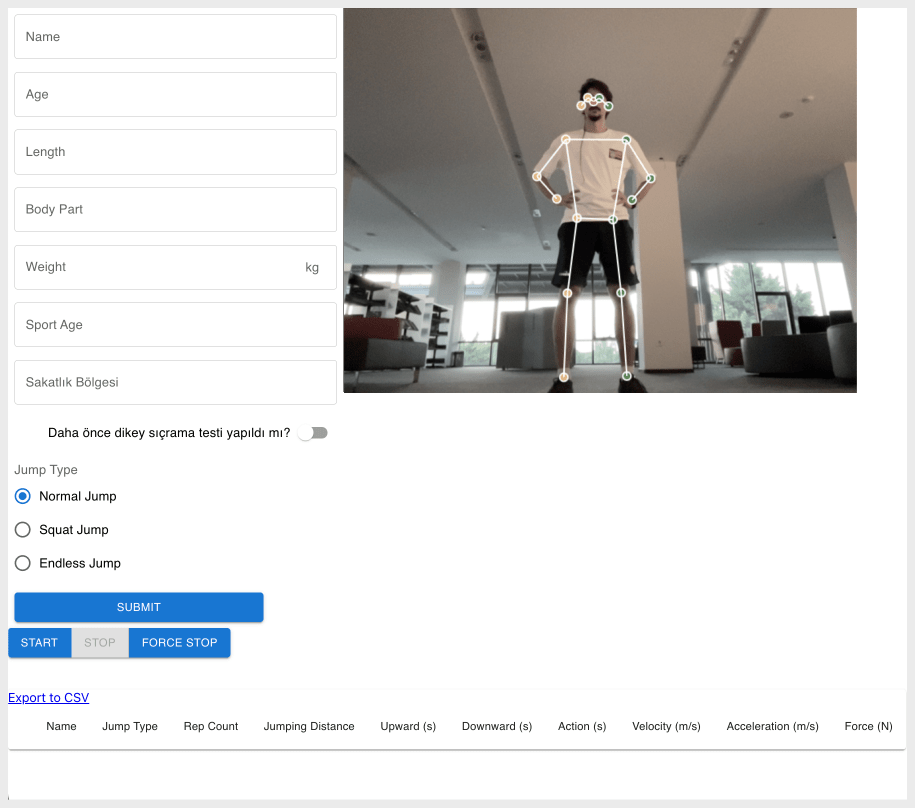Click the Name input field
The height and width of the screenshot is (808, 915).
[x=175, y=37]
